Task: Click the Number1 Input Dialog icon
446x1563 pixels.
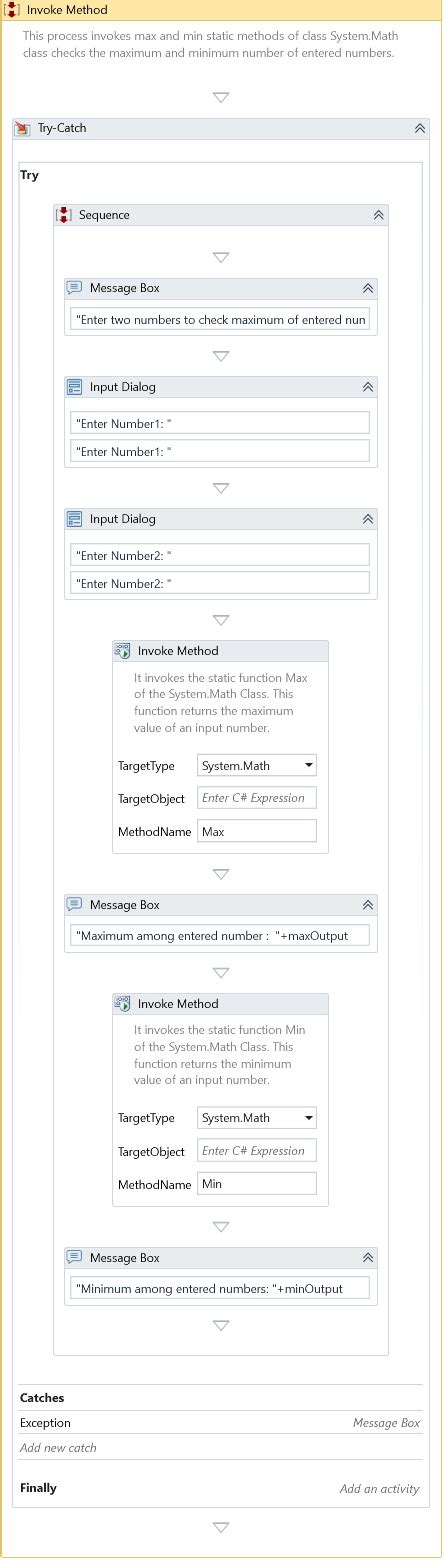Action: click(75, 387)
